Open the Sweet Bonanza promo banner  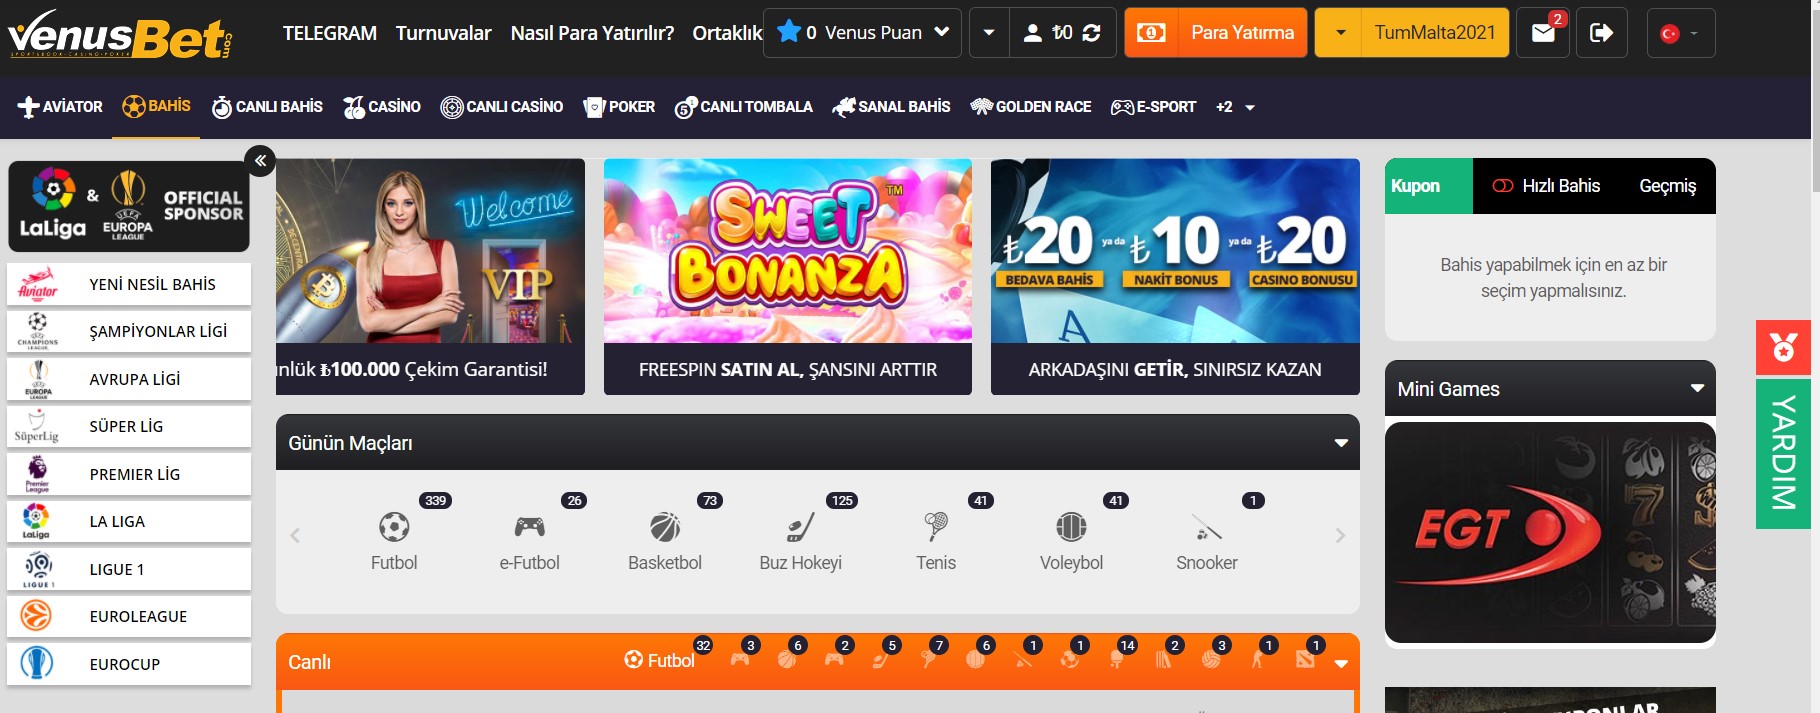788,276
